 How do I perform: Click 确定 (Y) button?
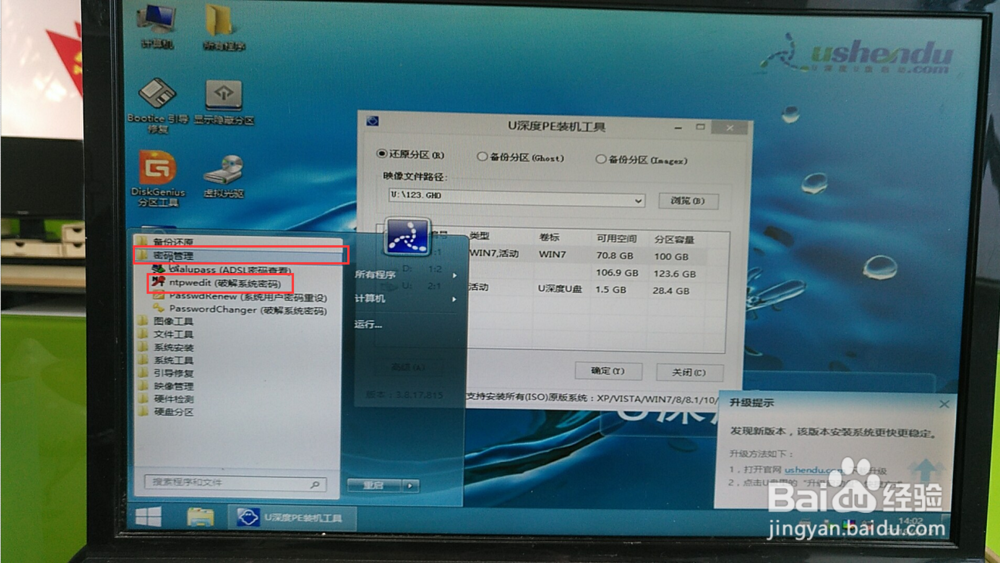coord(608,371)
